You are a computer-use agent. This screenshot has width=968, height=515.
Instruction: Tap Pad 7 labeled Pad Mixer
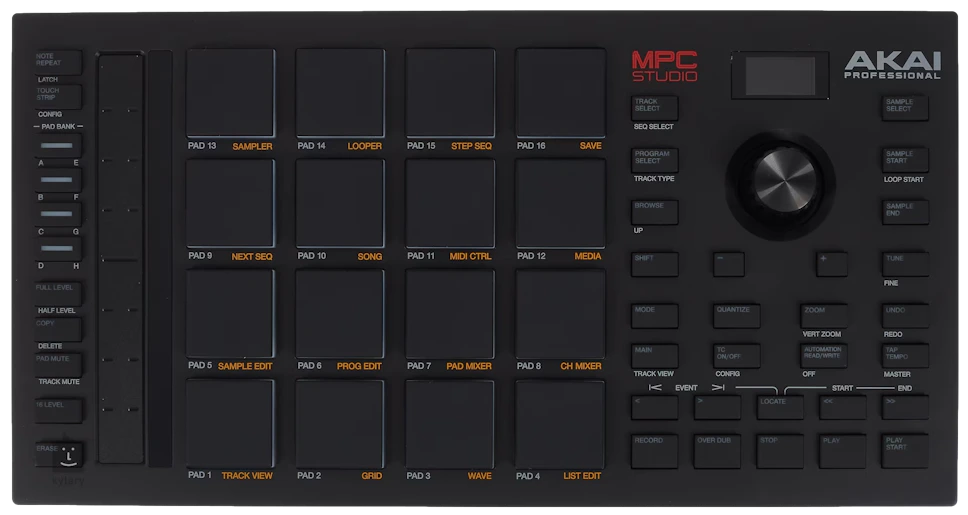click(450, 314)
